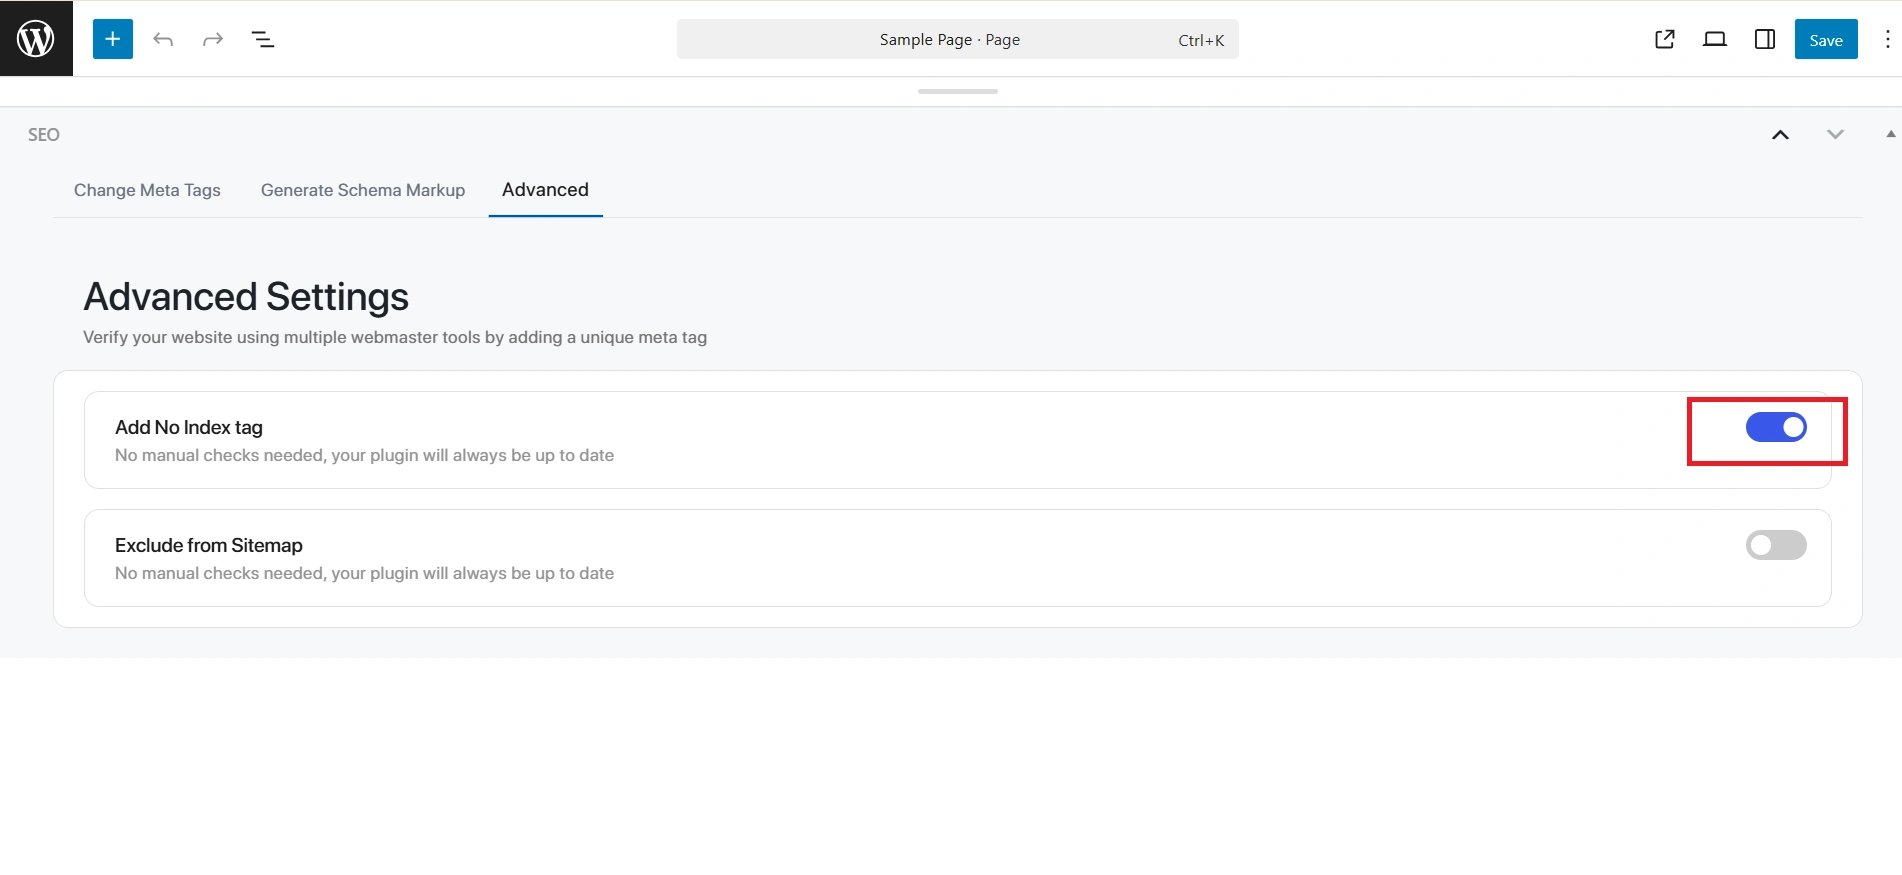
Task: Click the Verify your website description text
Action: click(x=395, y=337)
